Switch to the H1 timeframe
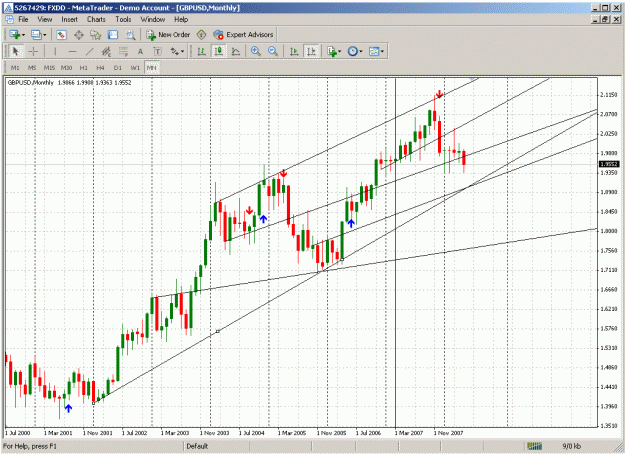Image resolution: width=625 pixels, height=454 pixels. [83, 68]
